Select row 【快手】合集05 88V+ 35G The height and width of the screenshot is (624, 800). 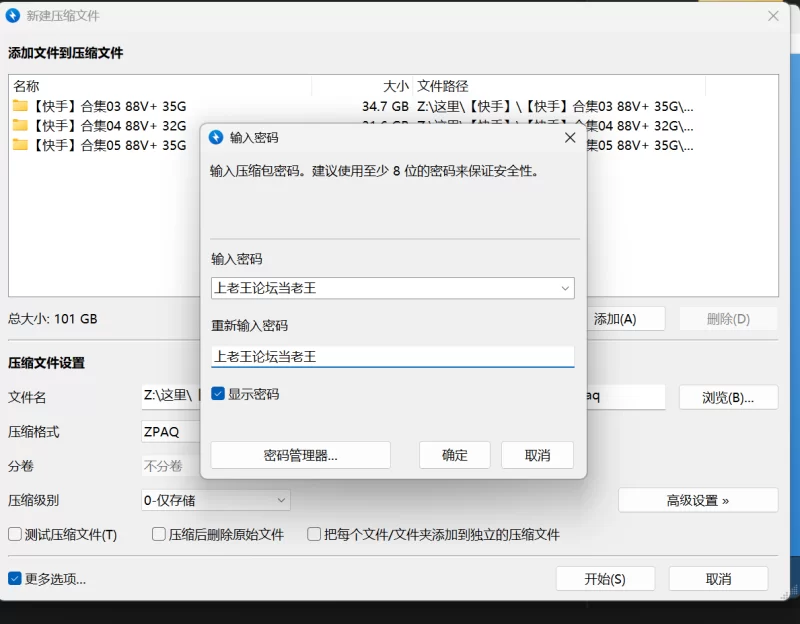pyautogui.click(x=109, y=145)
